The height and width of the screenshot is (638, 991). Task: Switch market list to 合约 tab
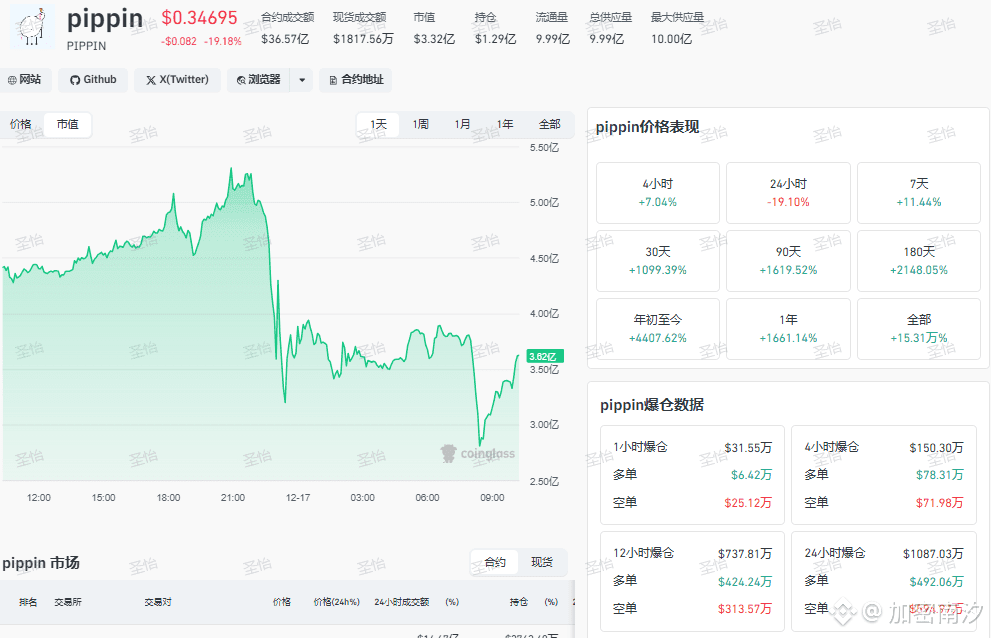click(495, 563)
